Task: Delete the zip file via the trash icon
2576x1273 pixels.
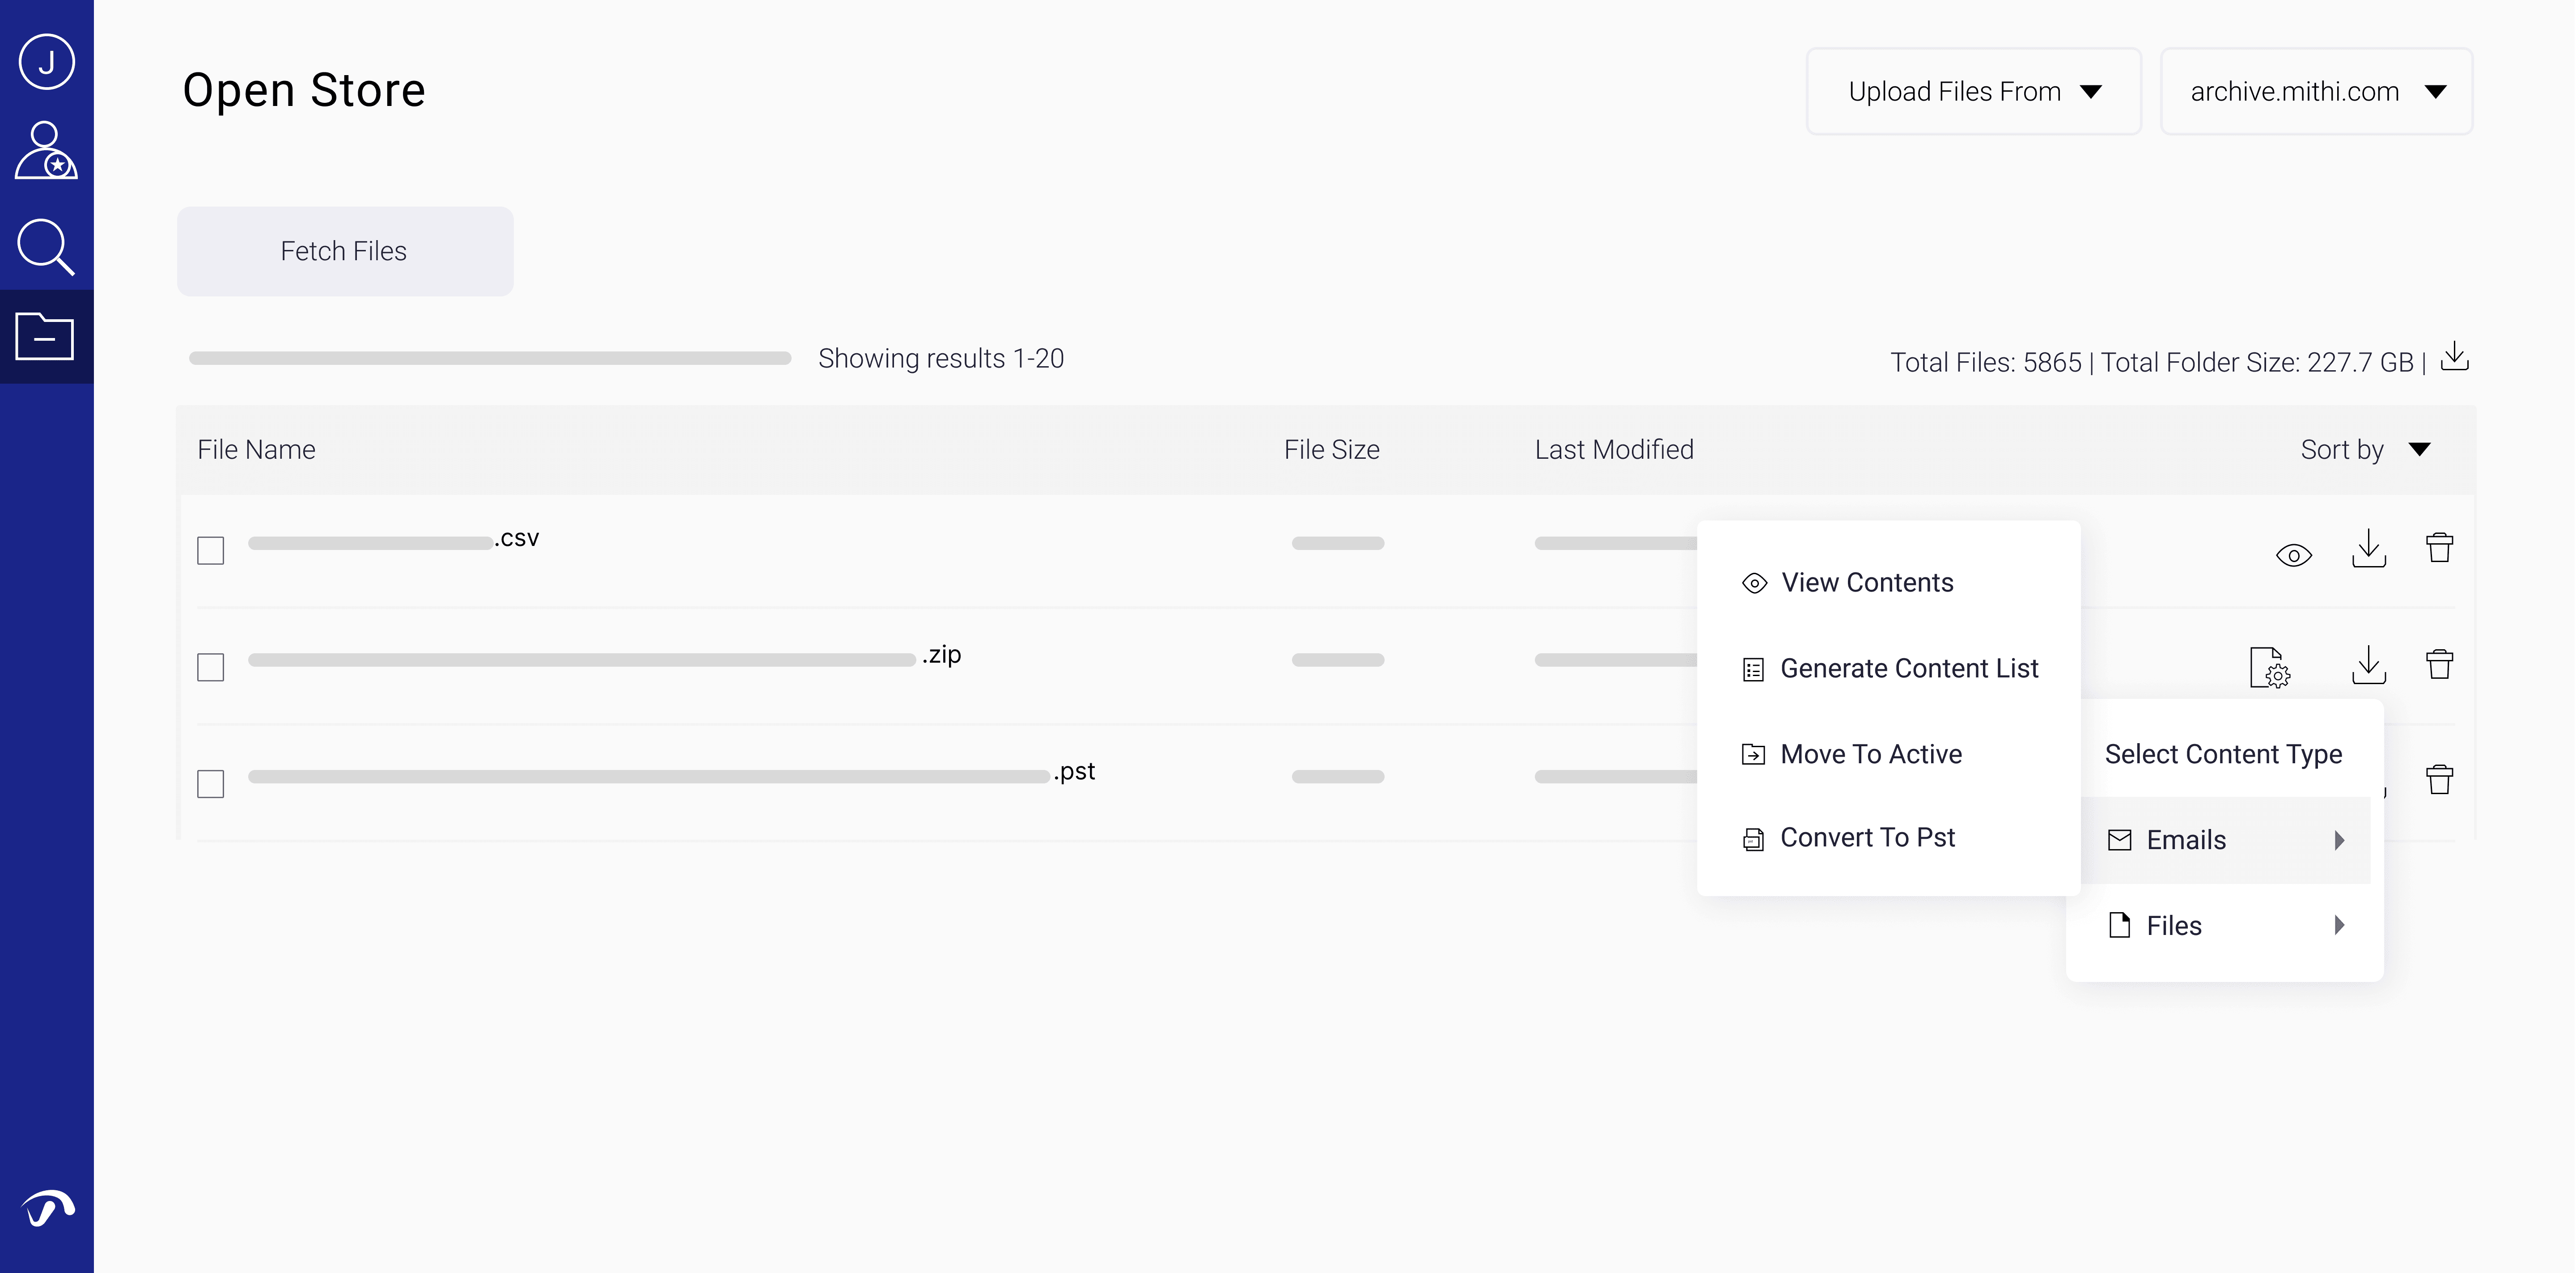Action: point(2439,664)
